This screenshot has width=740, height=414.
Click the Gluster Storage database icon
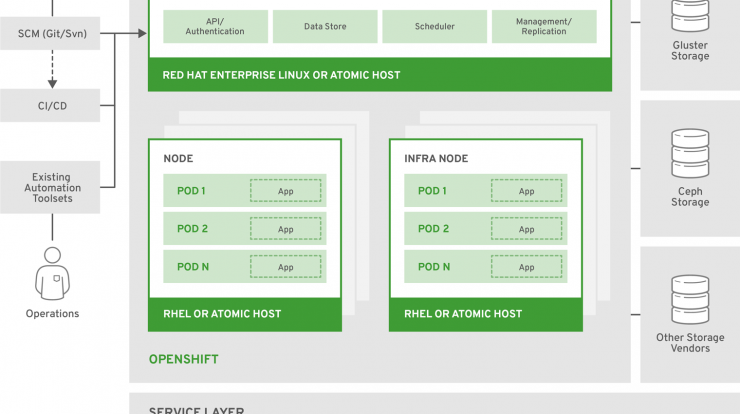point(690,16)
